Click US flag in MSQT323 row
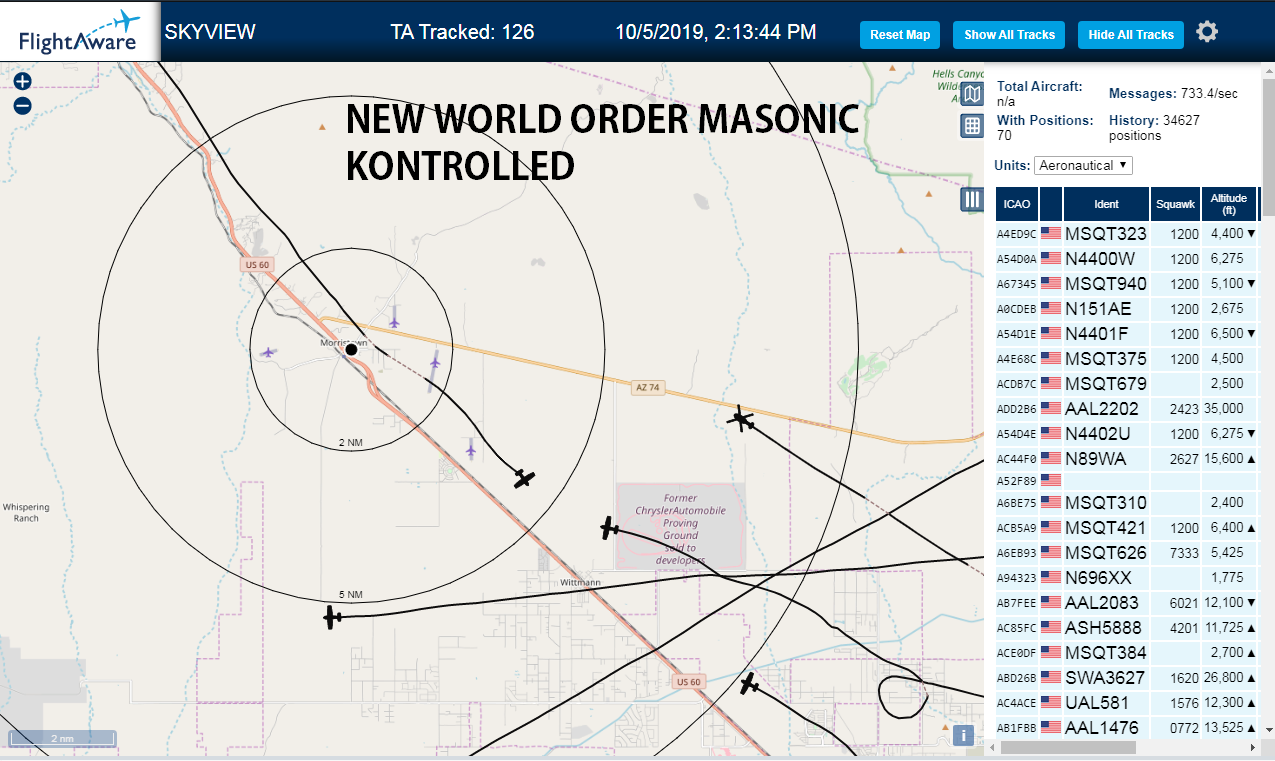Viewport: 1275px width, 761px height. [x=1050, y=233]
